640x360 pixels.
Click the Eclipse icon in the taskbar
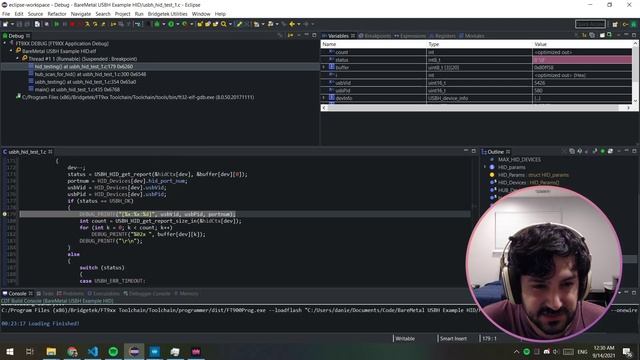point(134,351)
